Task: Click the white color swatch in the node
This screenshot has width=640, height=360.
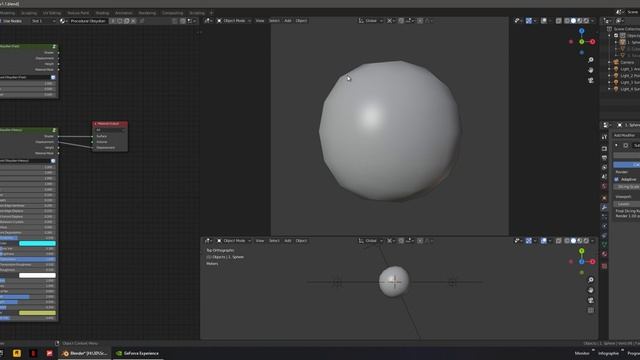Action: pyautogui.click(x=37, y=276)
